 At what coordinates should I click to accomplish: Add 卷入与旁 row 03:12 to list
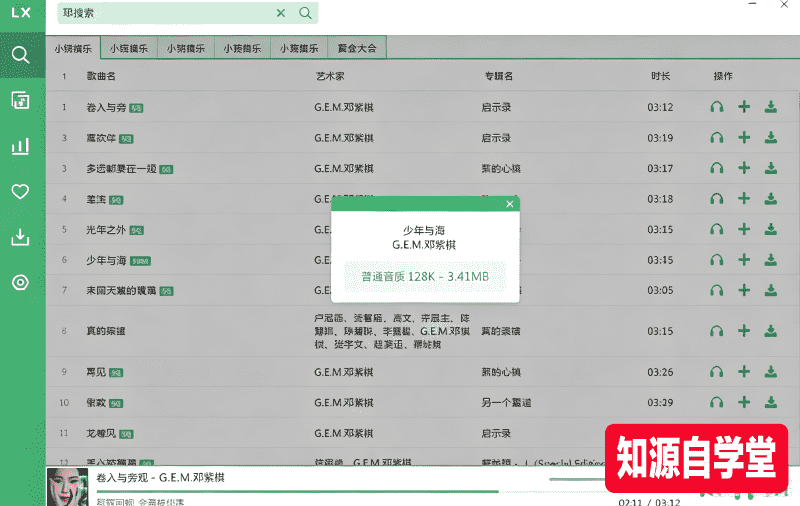point(744,107)
